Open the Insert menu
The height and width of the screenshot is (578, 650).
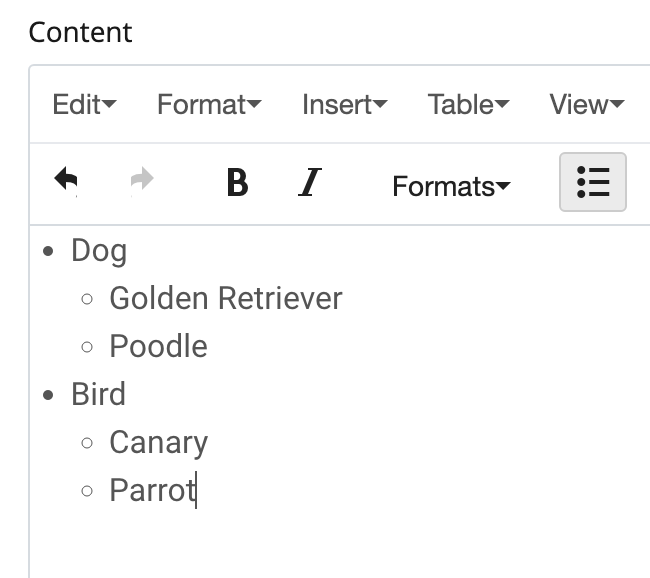point(344,104)
